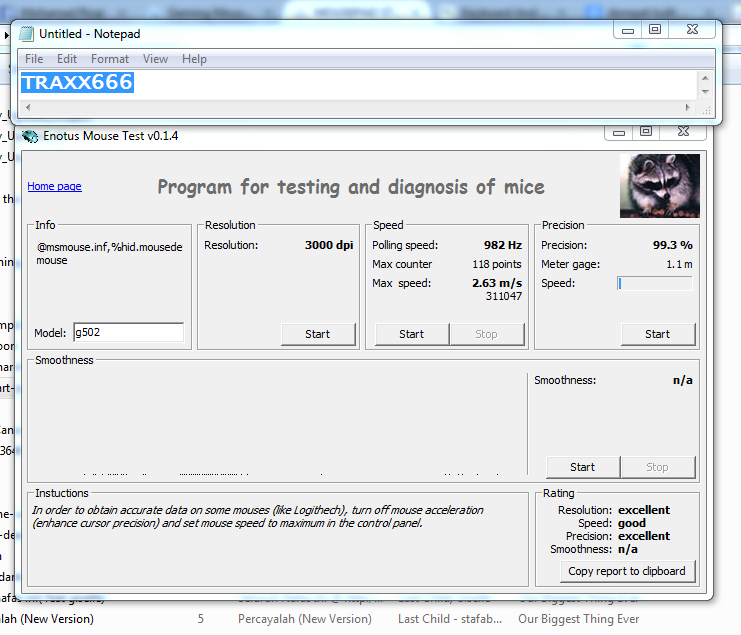Click Notepad horizontal scrollbar left arrow
Screen dimensions: 741x635
[28, 107]
